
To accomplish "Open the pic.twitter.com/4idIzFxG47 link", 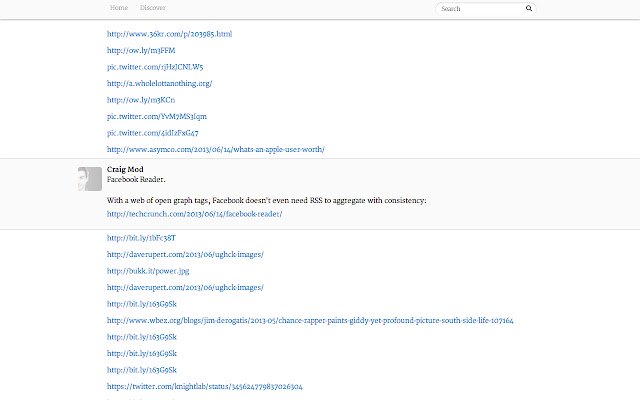I will pos(153,133).
